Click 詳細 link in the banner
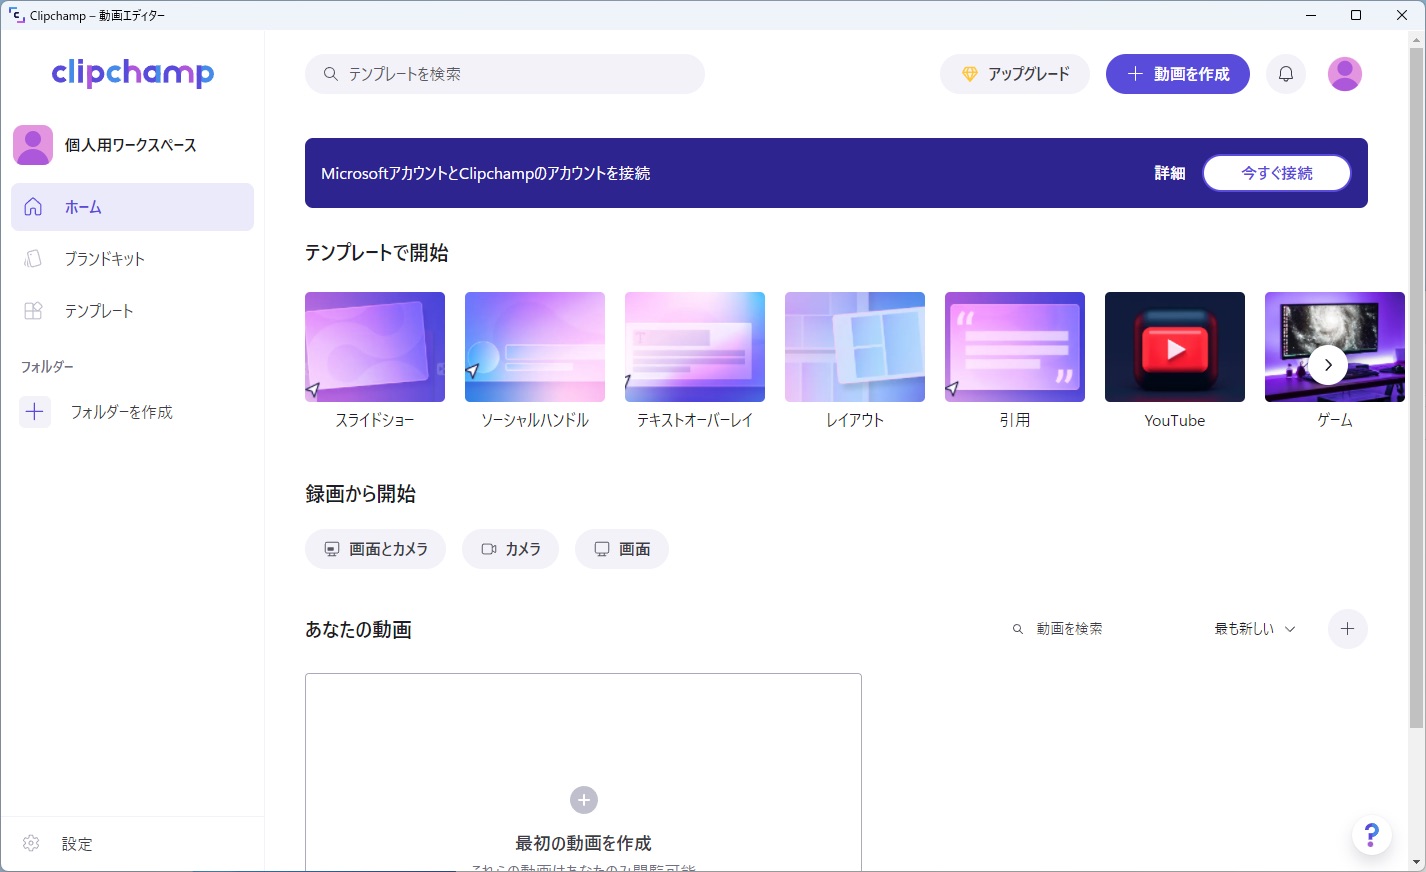Image resolution: width=1426 pixels, height=872 pixels. pyautogui.click(x=1170, y=173)
